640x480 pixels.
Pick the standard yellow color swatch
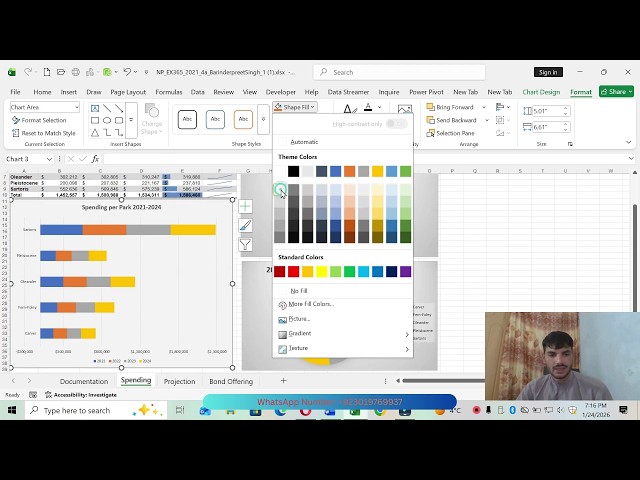(x=321, y=271)
